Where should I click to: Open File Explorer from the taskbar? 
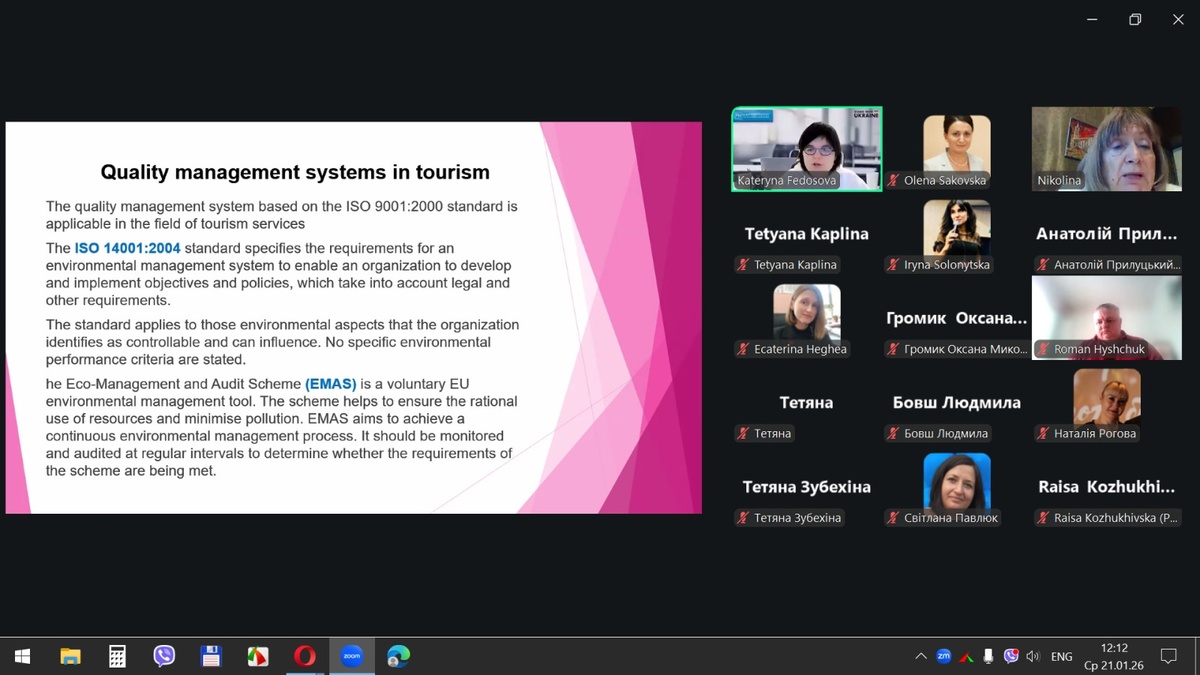[x=70, y=656]
